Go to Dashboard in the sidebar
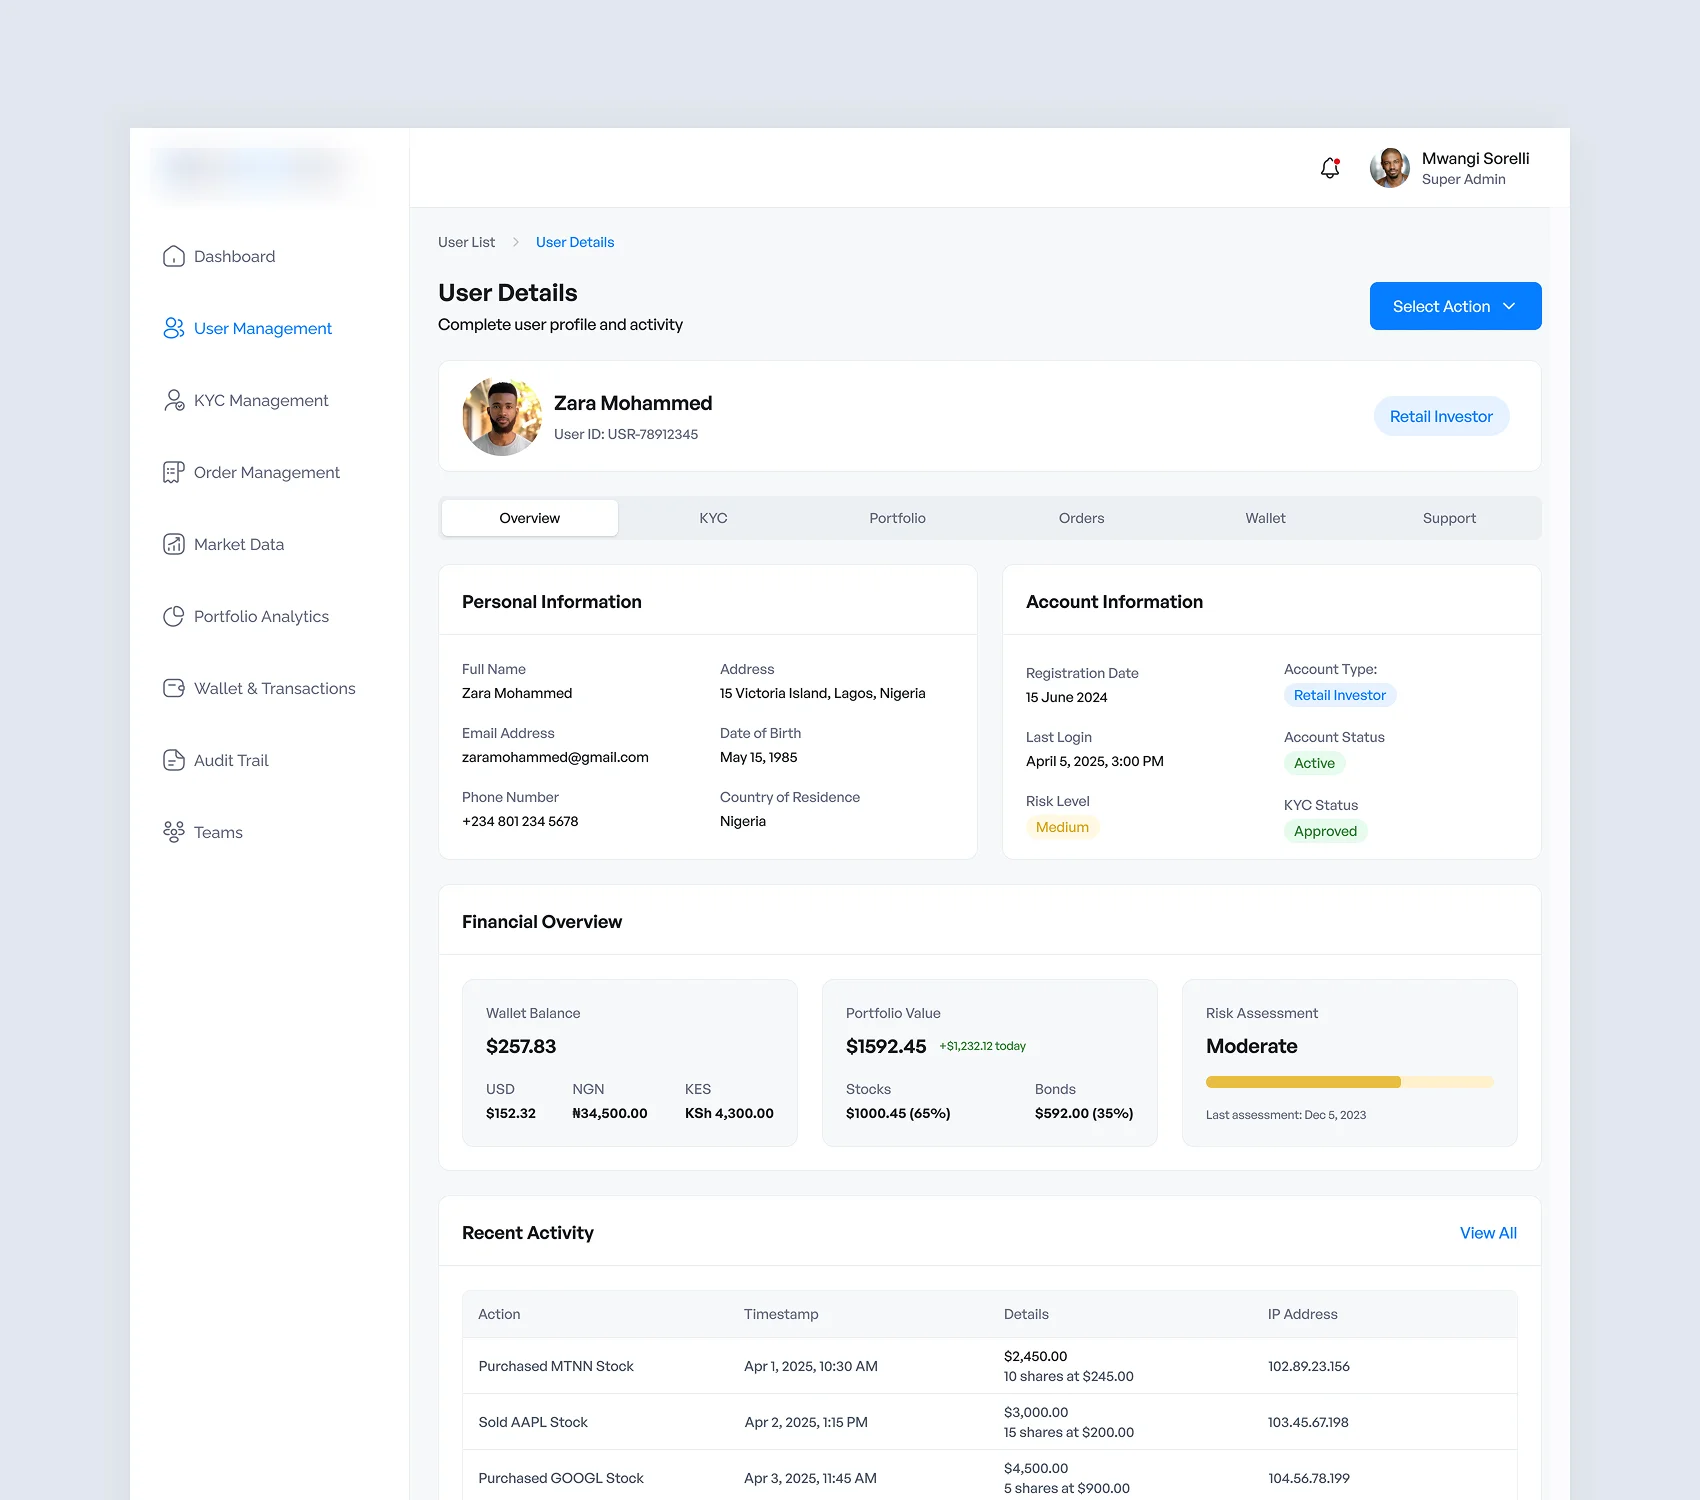Viewport: 1700px width, 1500px height. pyautogui.click(x=234, y=256)
